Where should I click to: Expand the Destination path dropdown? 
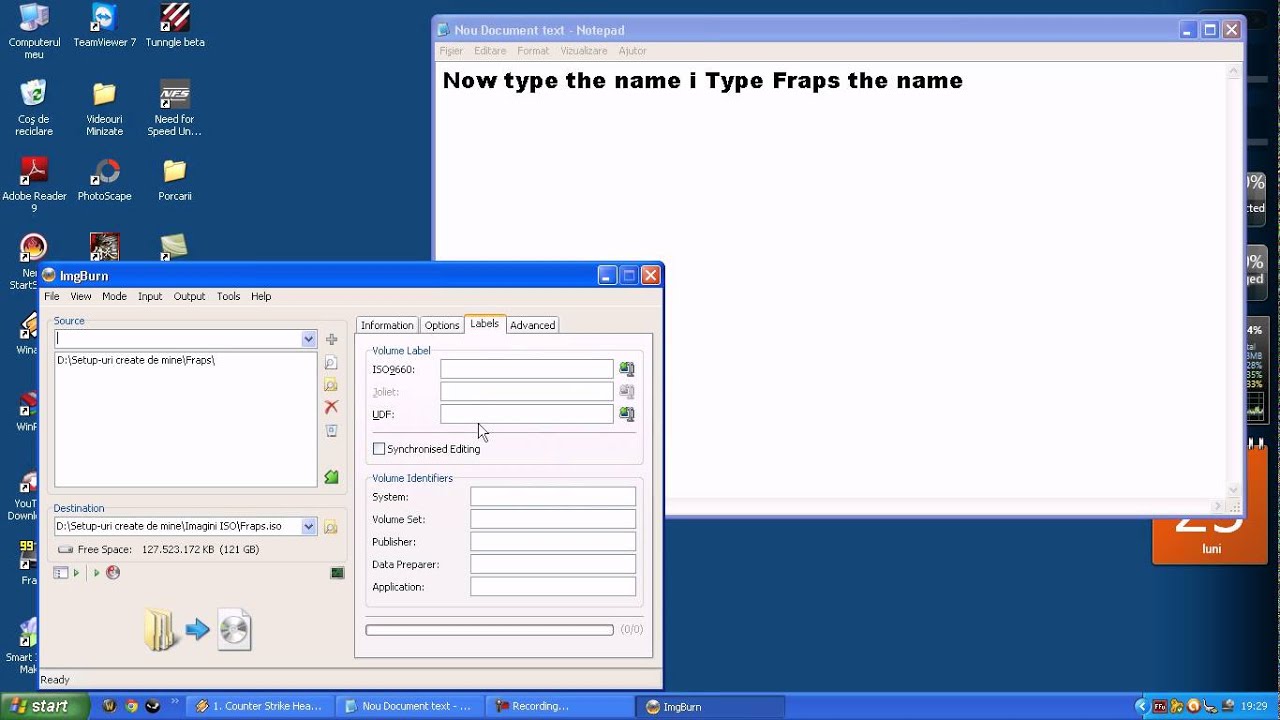[x=308, y=527]
